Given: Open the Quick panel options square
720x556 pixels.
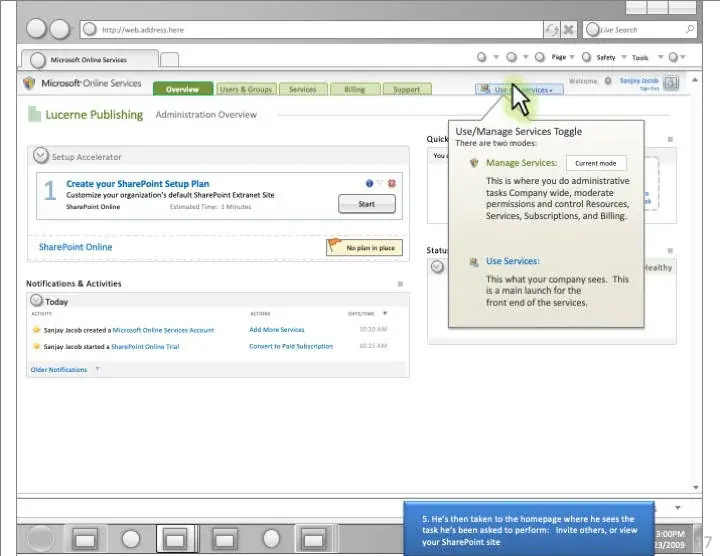Looking at the screenshot, I should (x=670, y=139).
